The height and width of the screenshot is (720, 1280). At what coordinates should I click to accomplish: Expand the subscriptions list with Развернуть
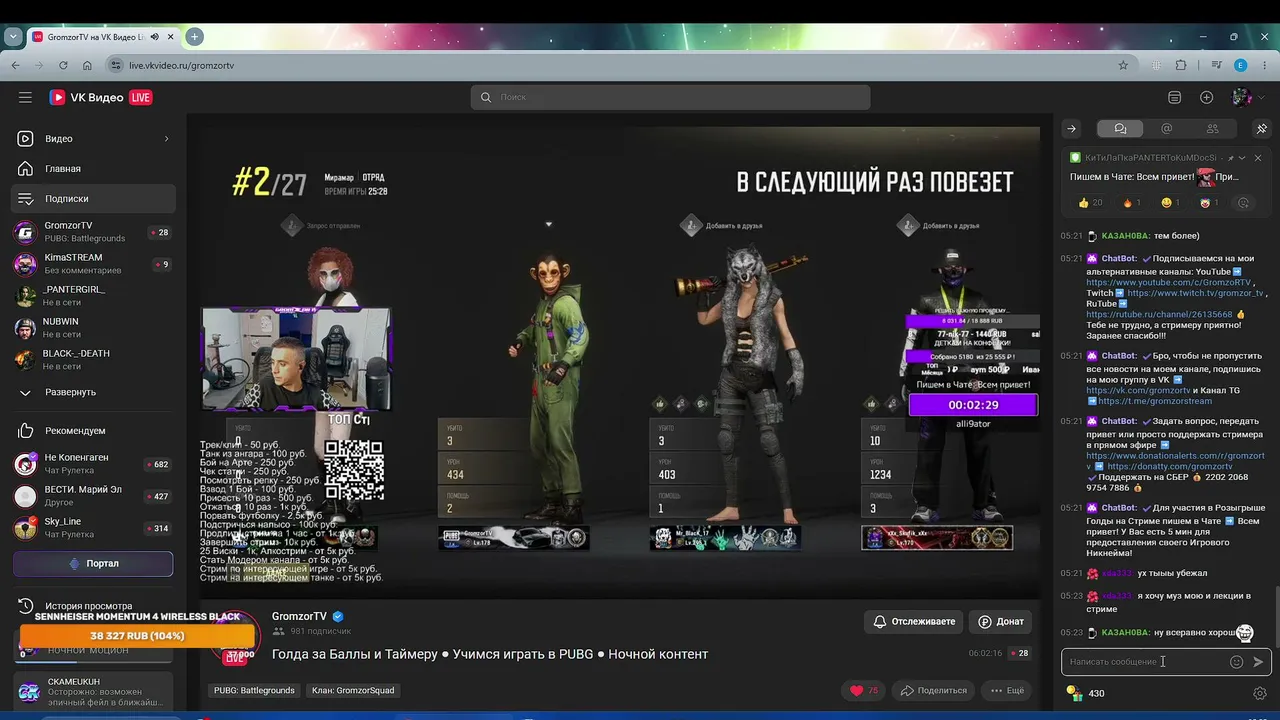click(x=94, y=393)
